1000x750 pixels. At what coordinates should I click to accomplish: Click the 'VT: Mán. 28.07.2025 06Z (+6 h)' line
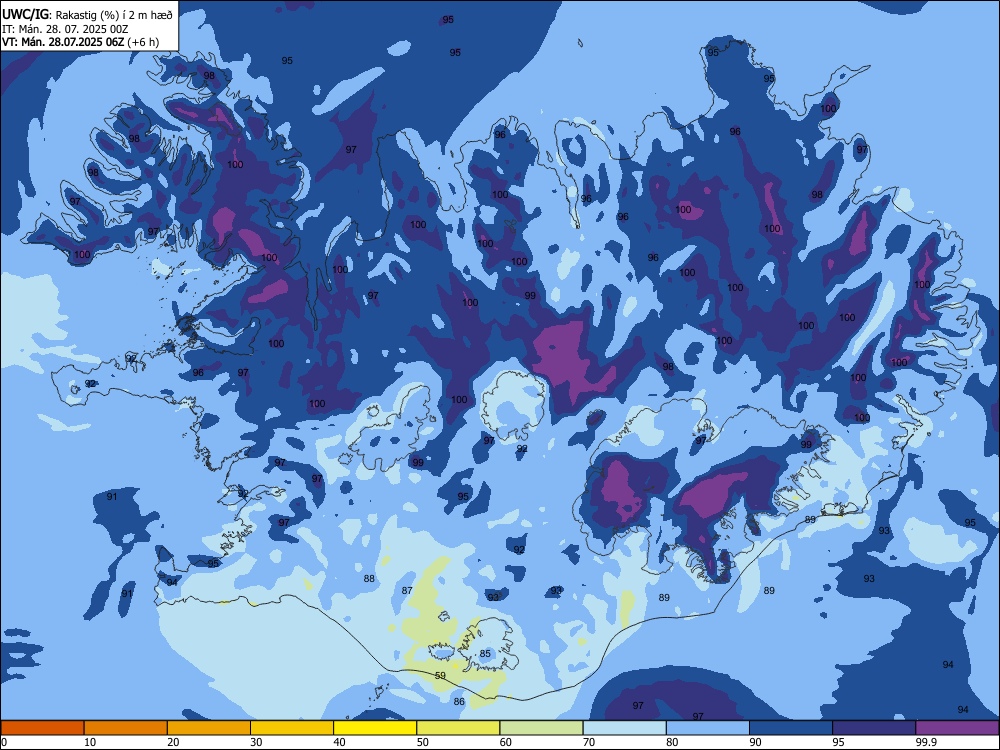(81, 42)
